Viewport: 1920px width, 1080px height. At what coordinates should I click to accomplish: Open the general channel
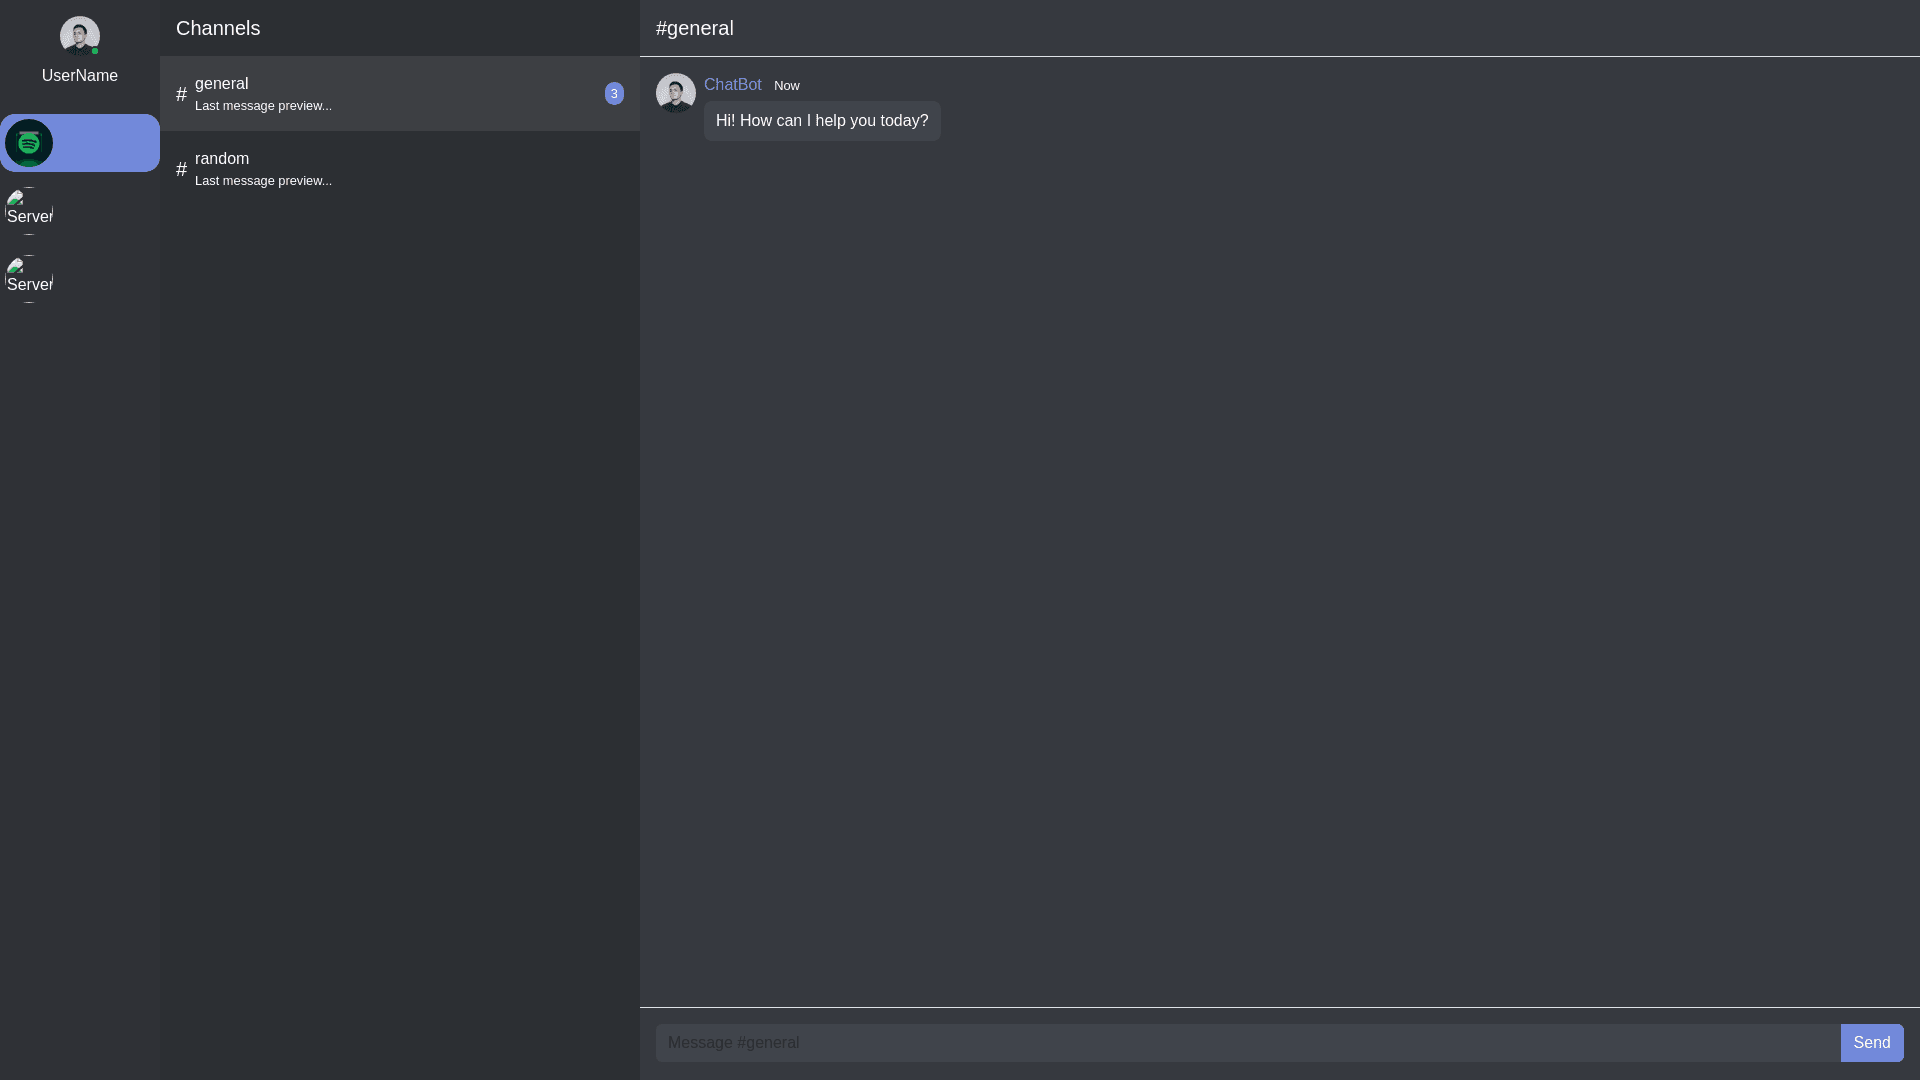coord(400,94)
